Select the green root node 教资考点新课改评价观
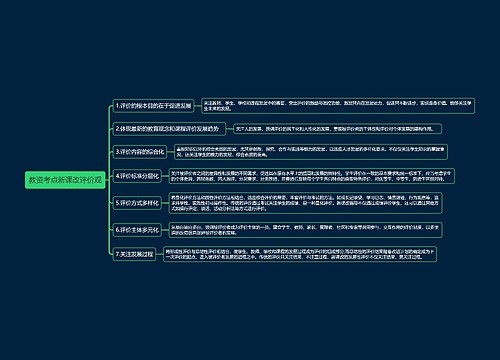 pos(65,180)
